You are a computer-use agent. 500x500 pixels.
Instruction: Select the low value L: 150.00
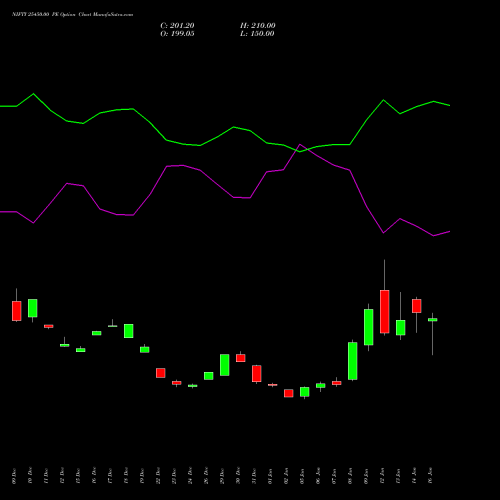[257, 34]
